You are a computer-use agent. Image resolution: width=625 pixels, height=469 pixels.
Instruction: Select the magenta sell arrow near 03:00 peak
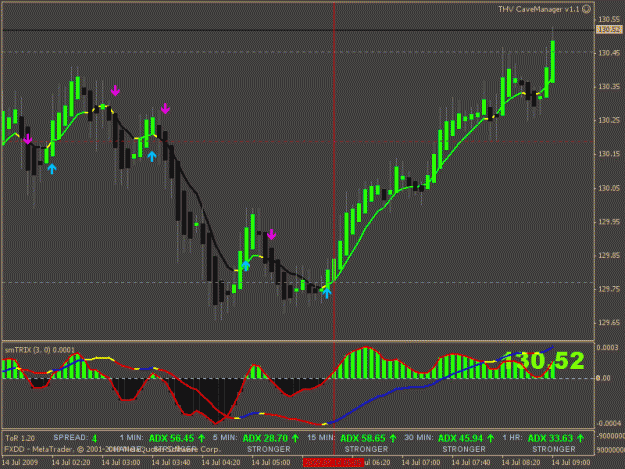(115, 90)
